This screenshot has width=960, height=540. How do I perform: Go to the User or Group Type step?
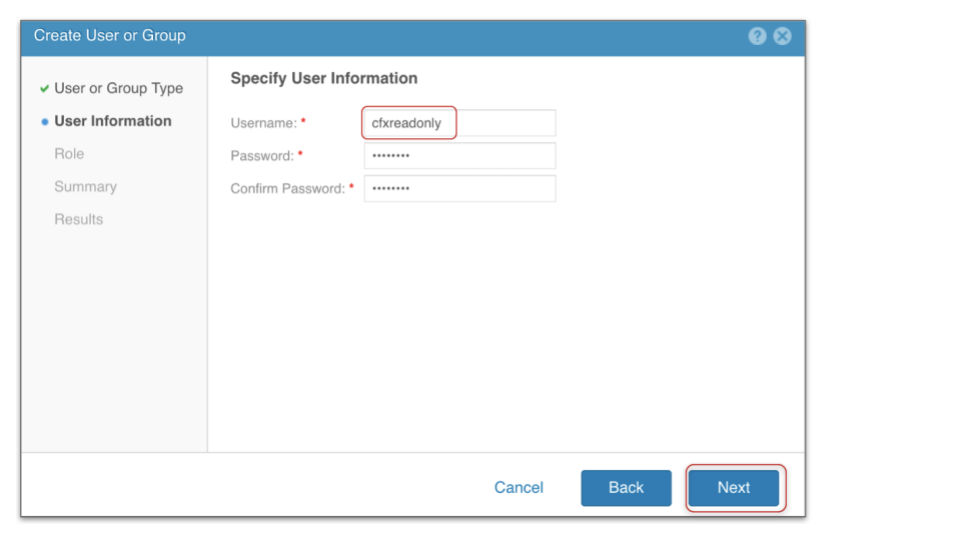coord(118,88)
